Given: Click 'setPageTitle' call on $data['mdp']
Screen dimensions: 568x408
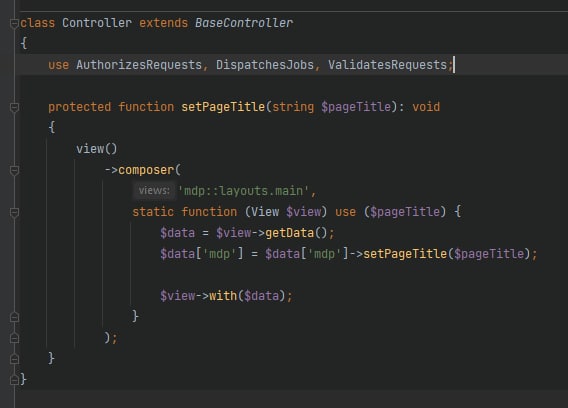Looking at the screenshot, I should click(x=405, y=254).
